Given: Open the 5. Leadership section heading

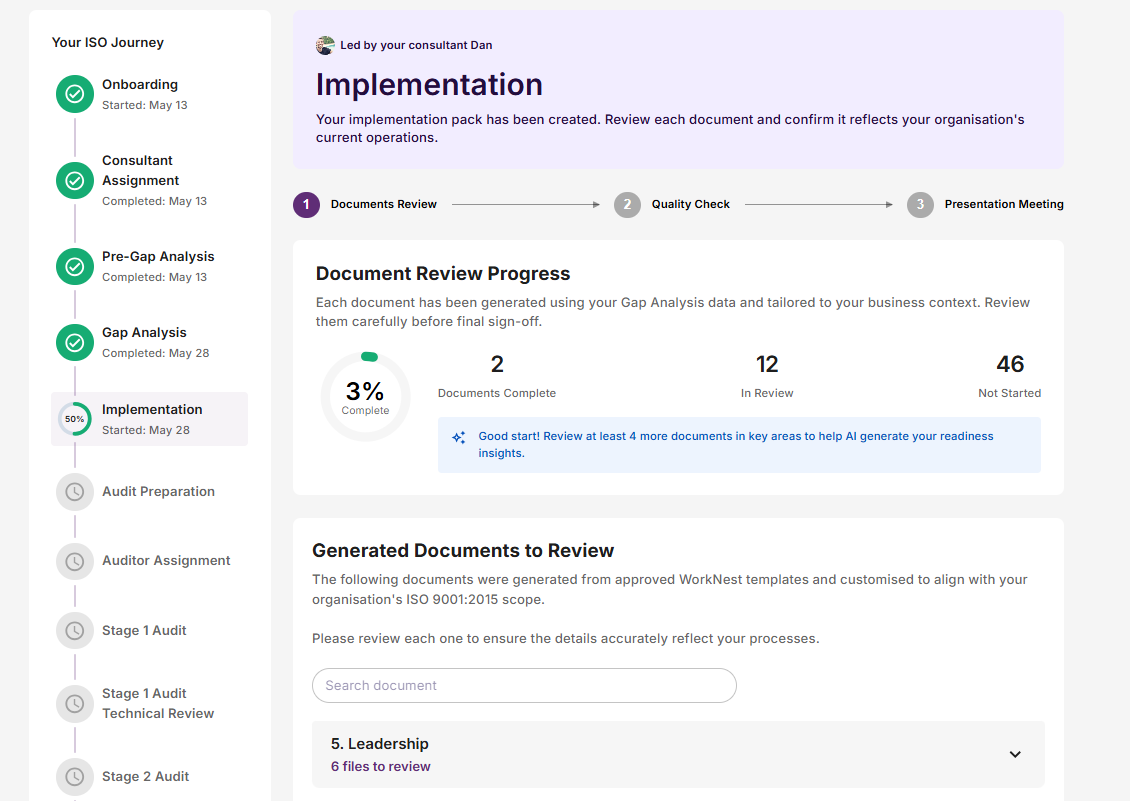Looking at the screenshot, I should click(380, 743).
